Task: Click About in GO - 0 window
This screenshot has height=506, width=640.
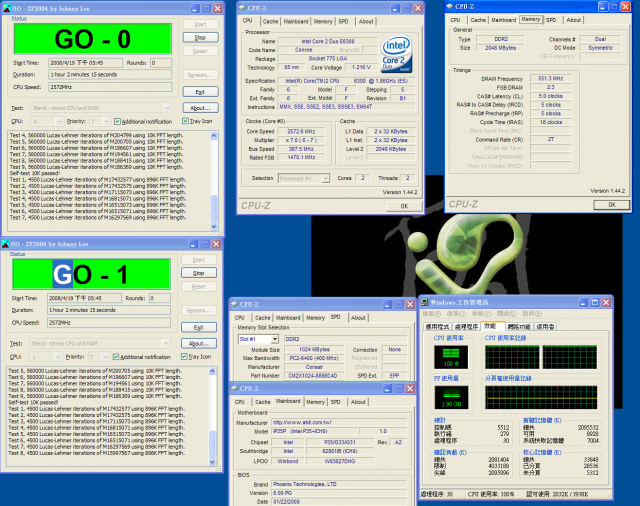Action: coord(200,108)
